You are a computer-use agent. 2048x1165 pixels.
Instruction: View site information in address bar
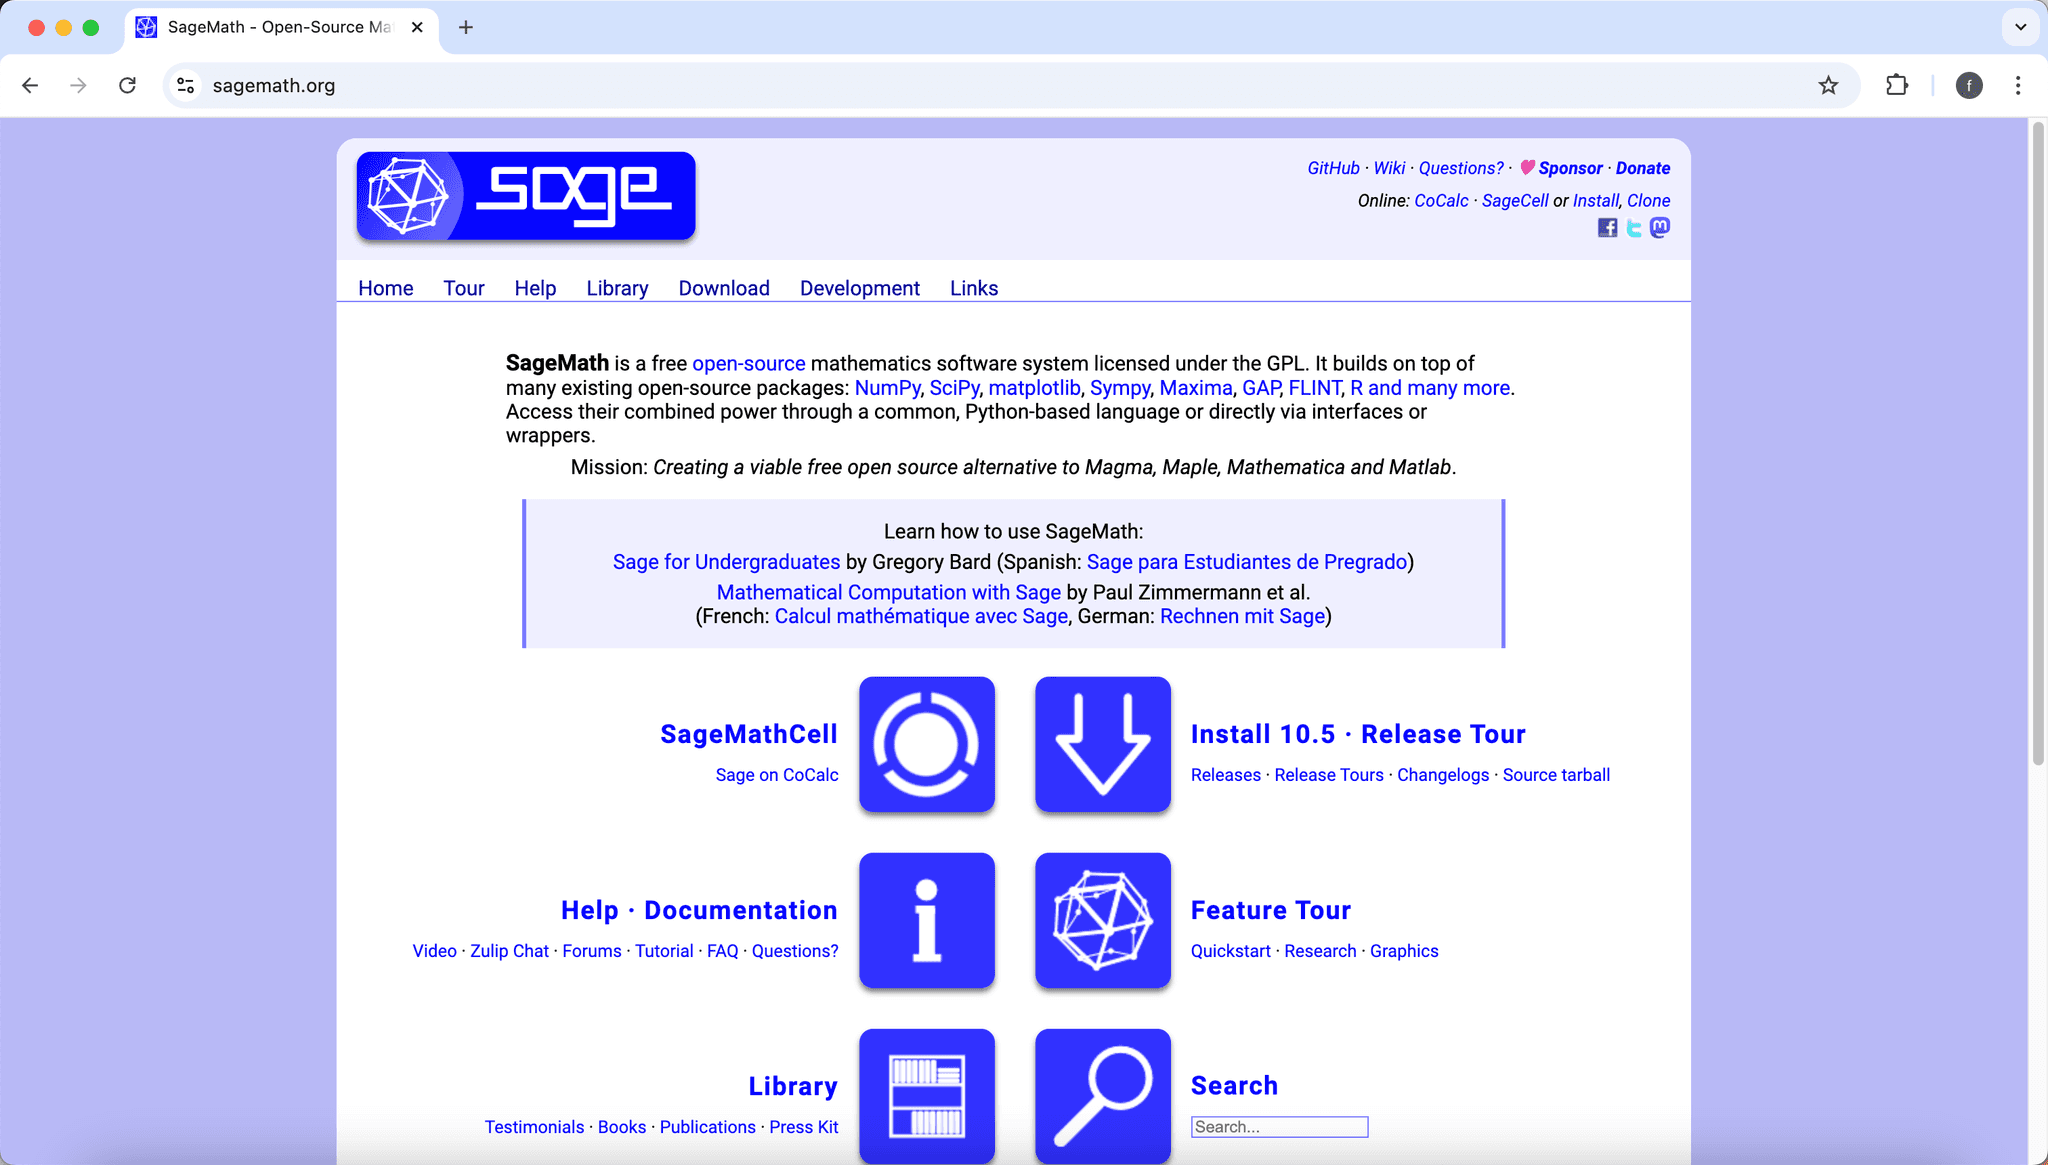[186, 86]
